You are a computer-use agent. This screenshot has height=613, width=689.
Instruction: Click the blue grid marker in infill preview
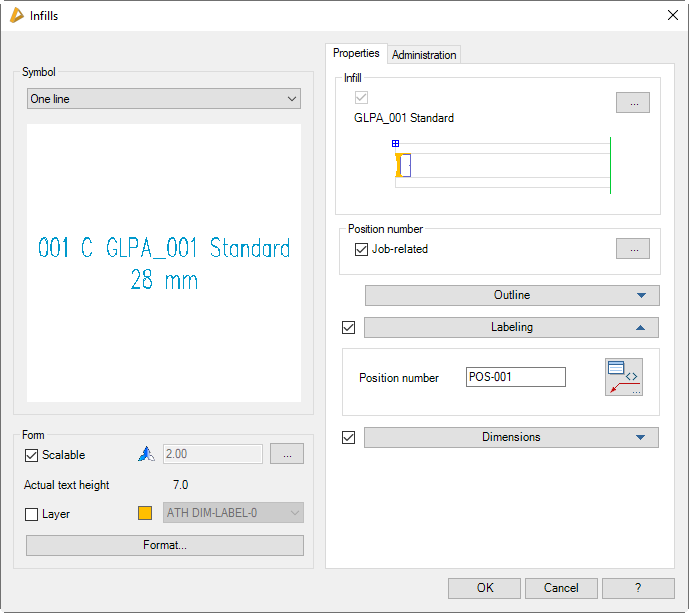click(x=395, y=144)
